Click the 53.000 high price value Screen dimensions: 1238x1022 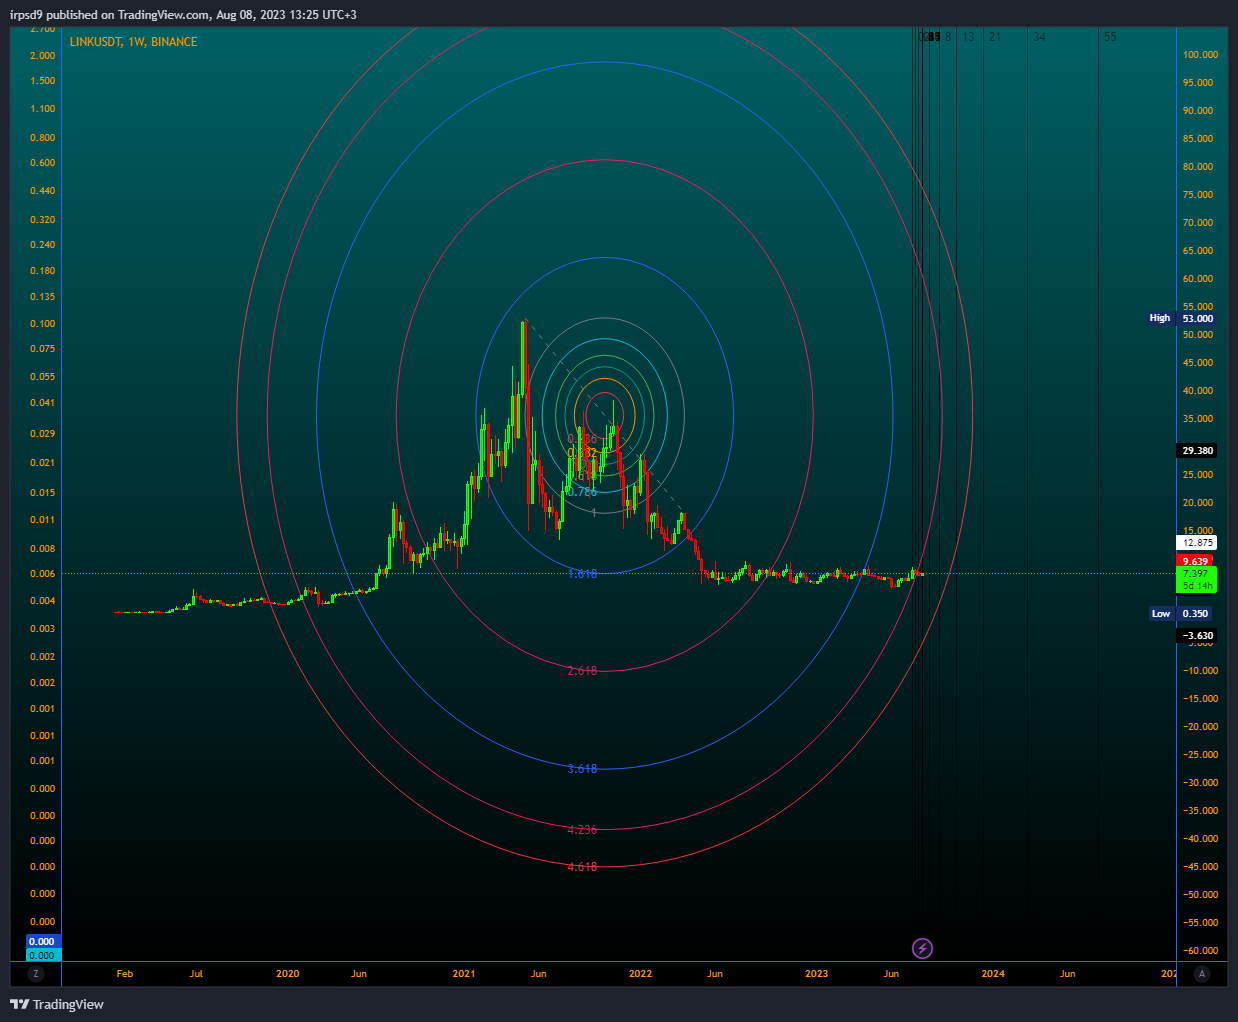1197,318
